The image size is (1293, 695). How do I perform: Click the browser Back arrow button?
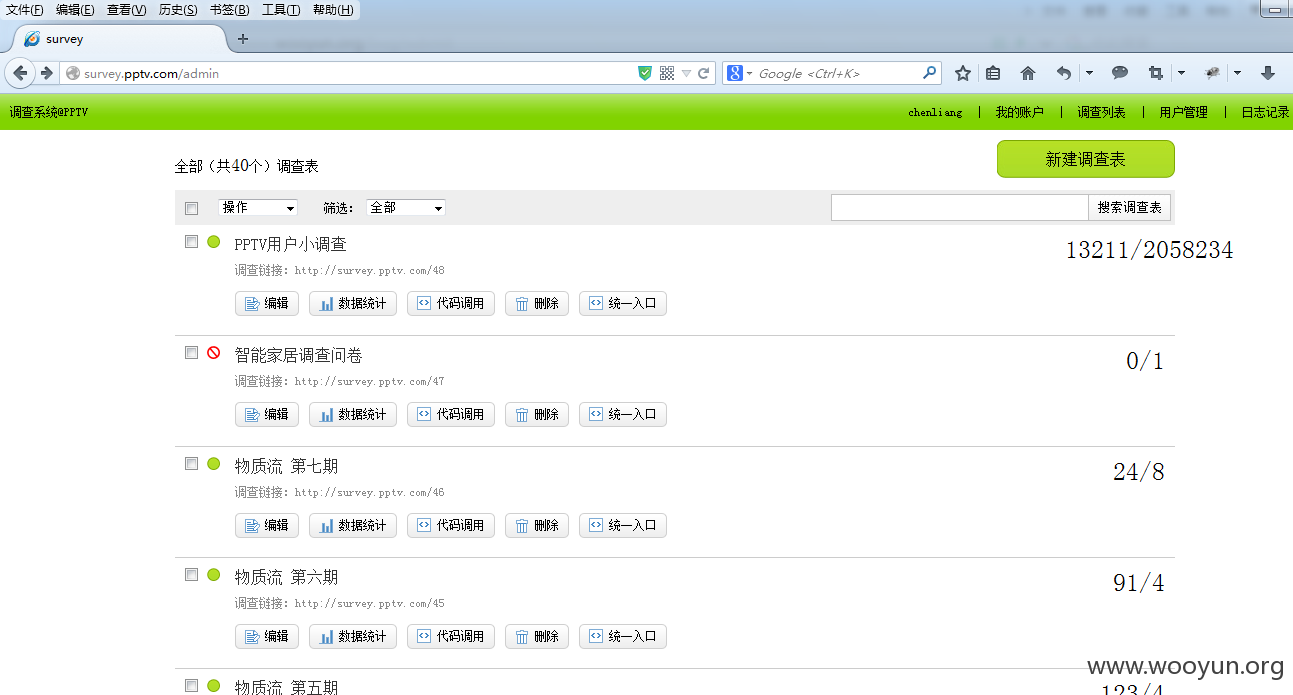coord(20,73)
